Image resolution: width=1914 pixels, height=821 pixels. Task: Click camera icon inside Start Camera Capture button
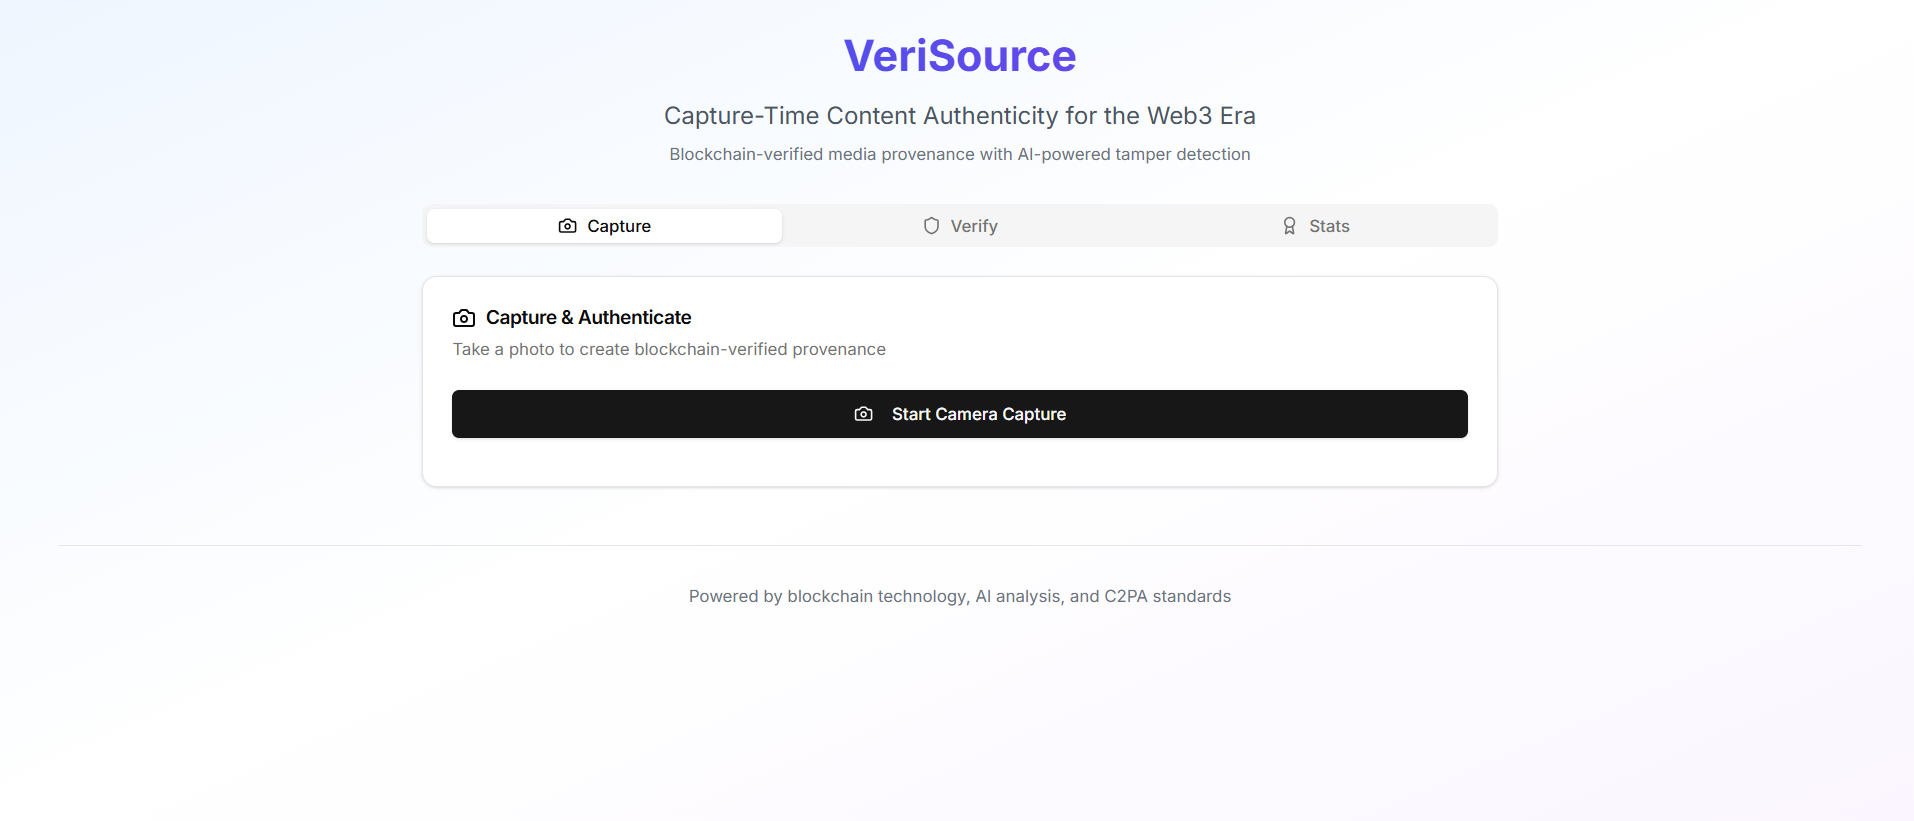tap(864, 414)
